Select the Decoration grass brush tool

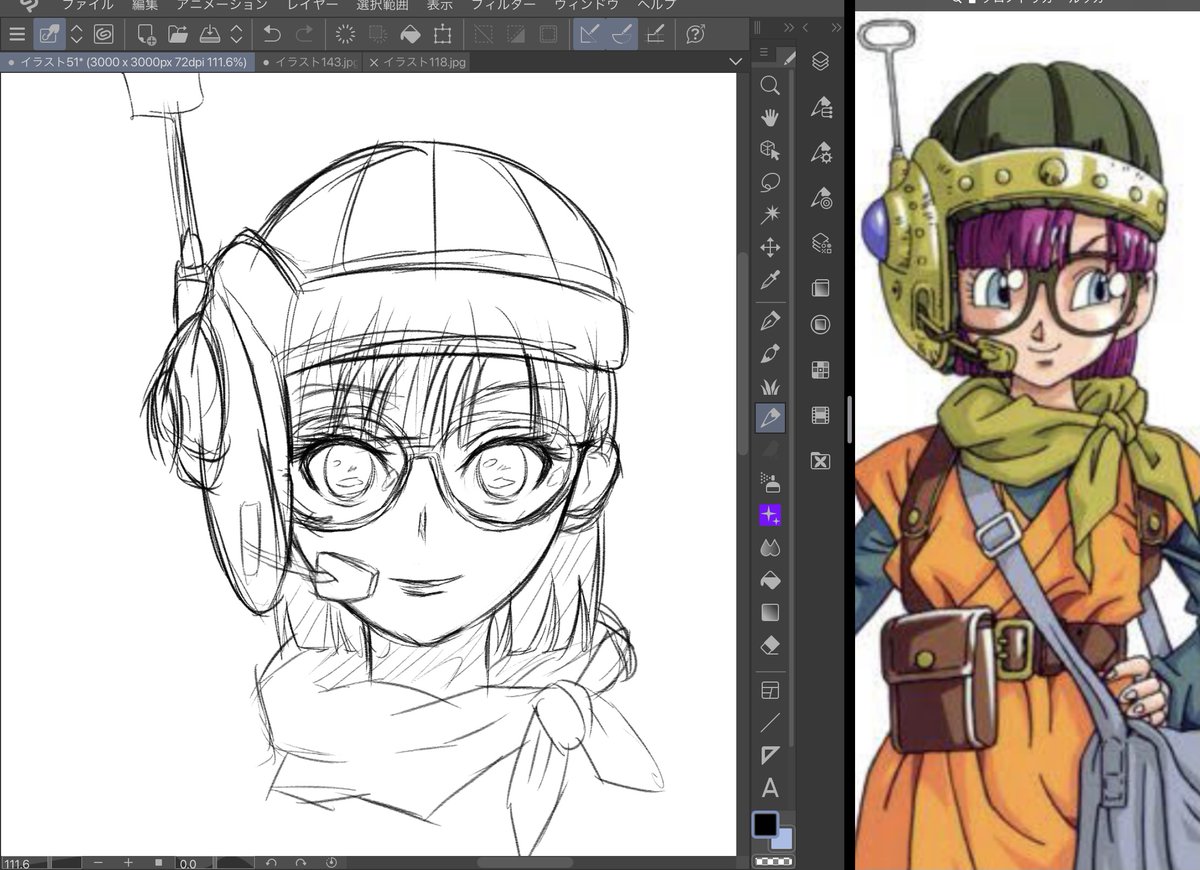tap(770, 386)
